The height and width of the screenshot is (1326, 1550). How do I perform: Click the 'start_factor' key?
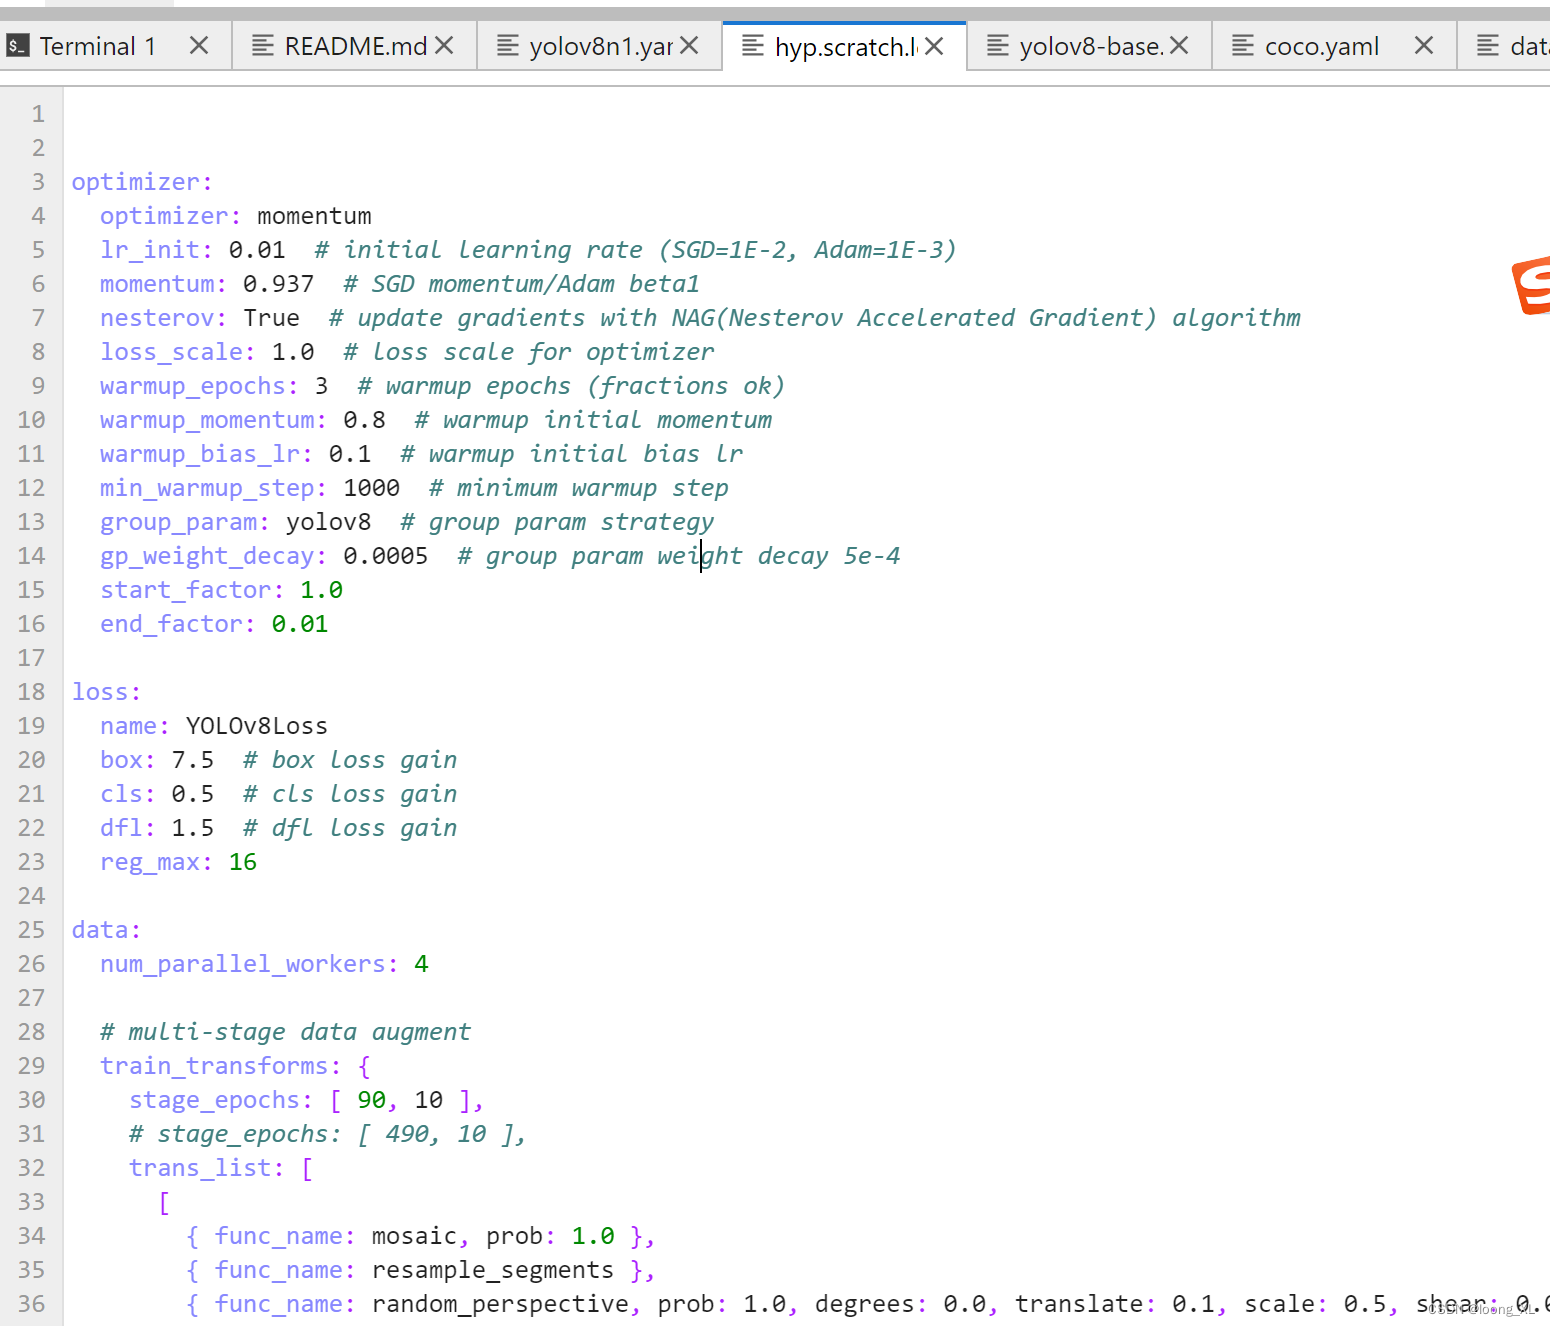click(x=185, y=590)
